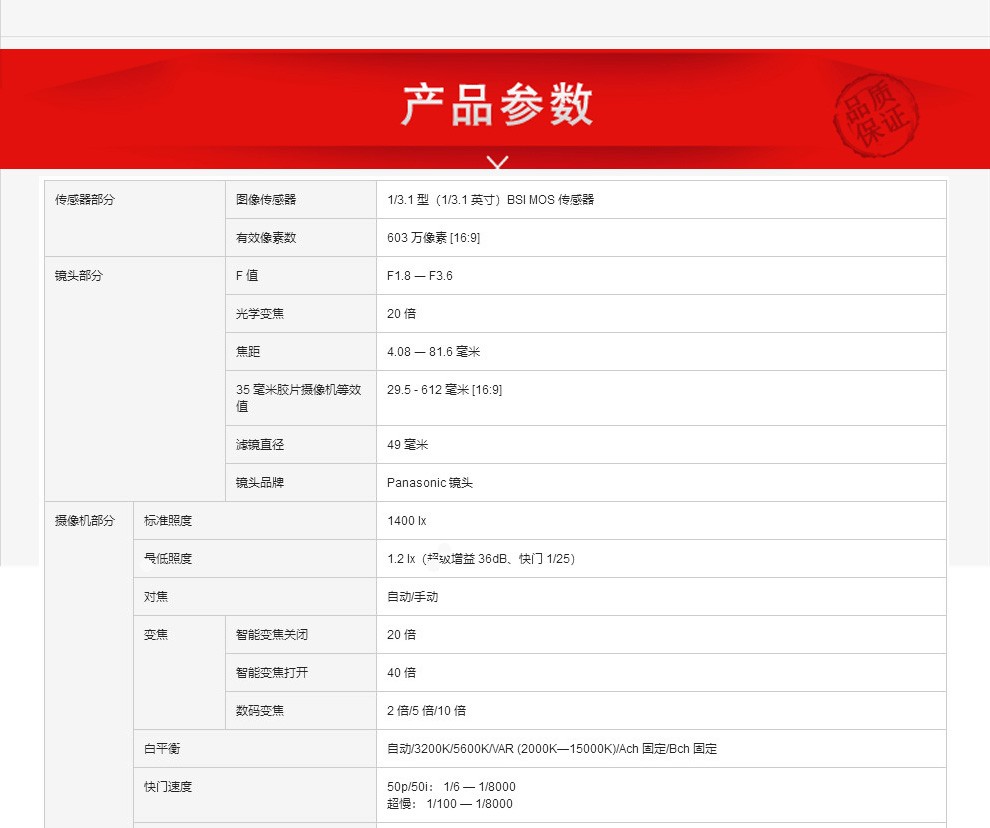Screen dimensions: 990x828
Task: Select the BSI MOS 传感器 value cell
Action: 661,200
